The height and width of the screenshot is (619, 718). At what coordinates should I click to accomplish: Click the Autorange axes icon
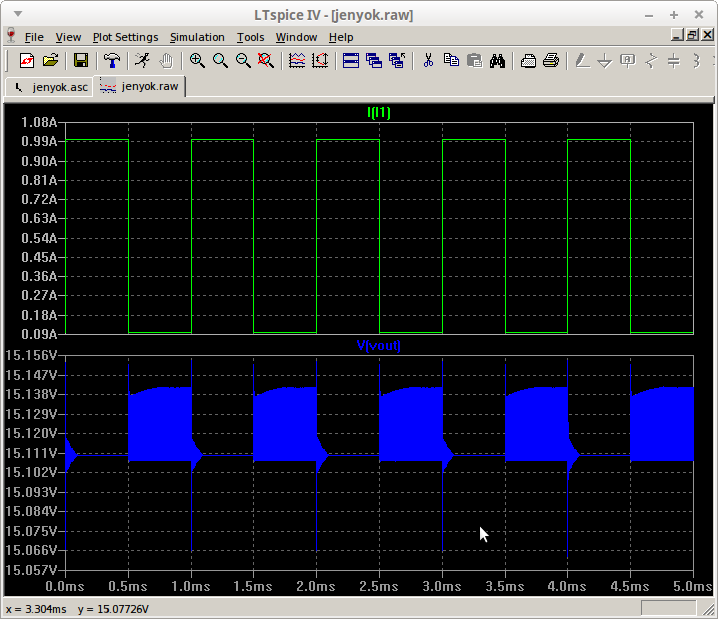click(x=320, y=60)
